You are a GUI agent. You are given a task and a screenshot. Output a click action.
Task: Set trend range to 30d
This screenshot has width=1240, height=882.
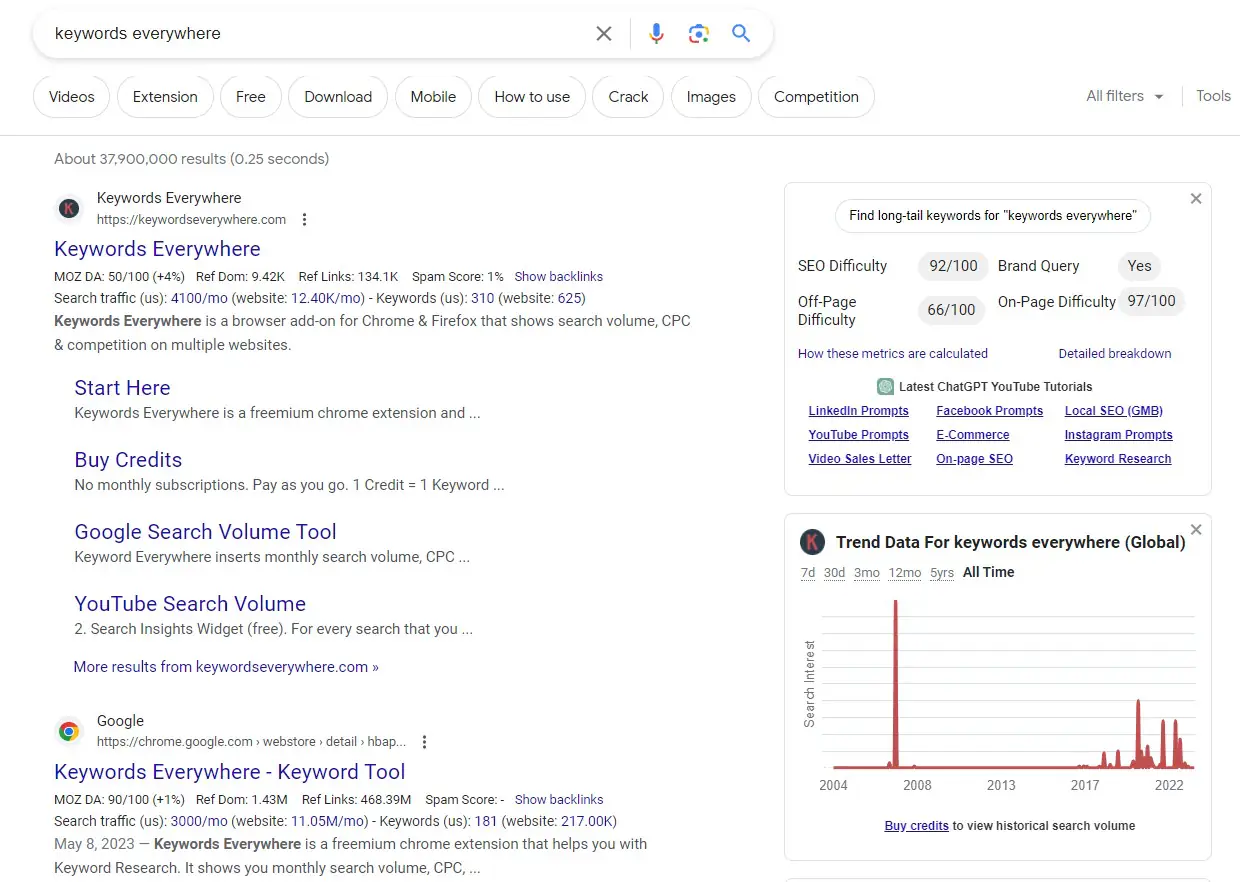[834, 573]
